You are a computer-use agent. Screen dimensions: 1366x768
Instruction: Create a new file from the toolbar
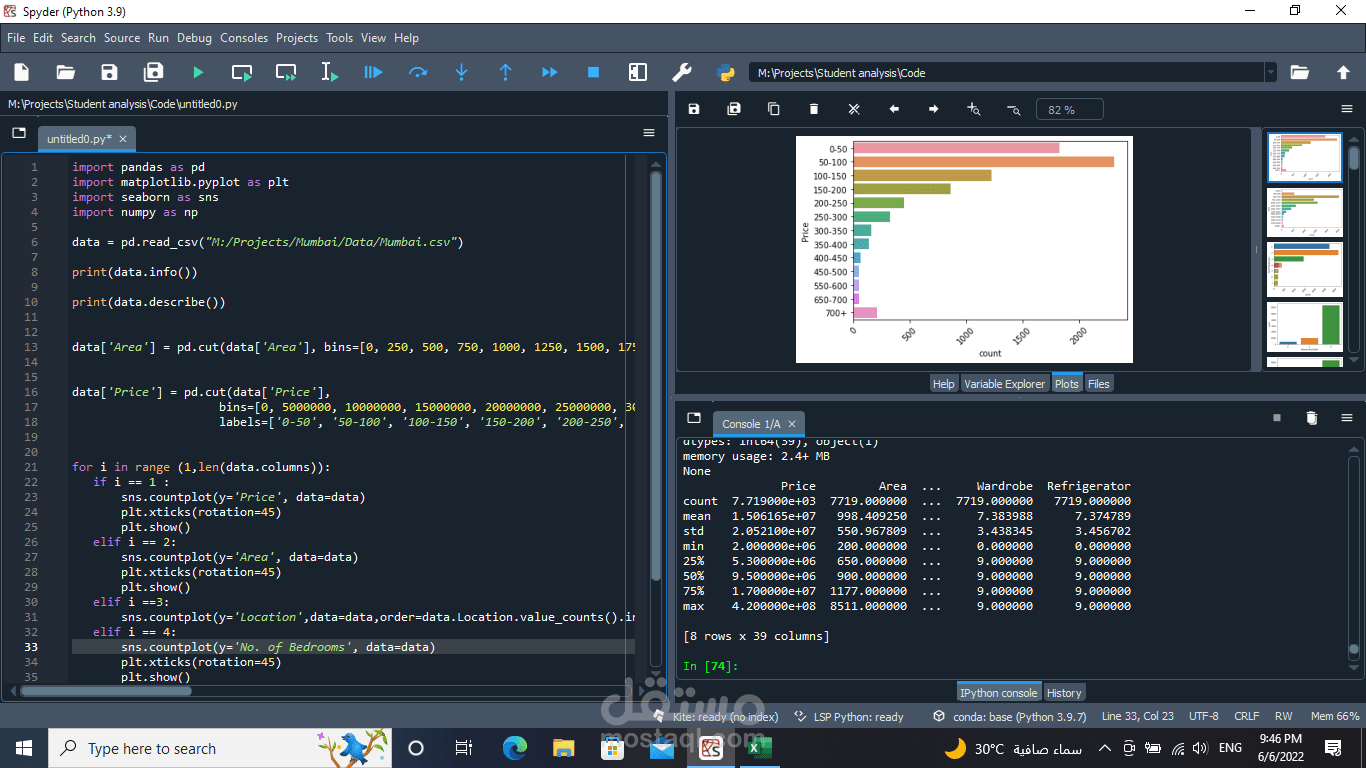click(x=21, y=72)
